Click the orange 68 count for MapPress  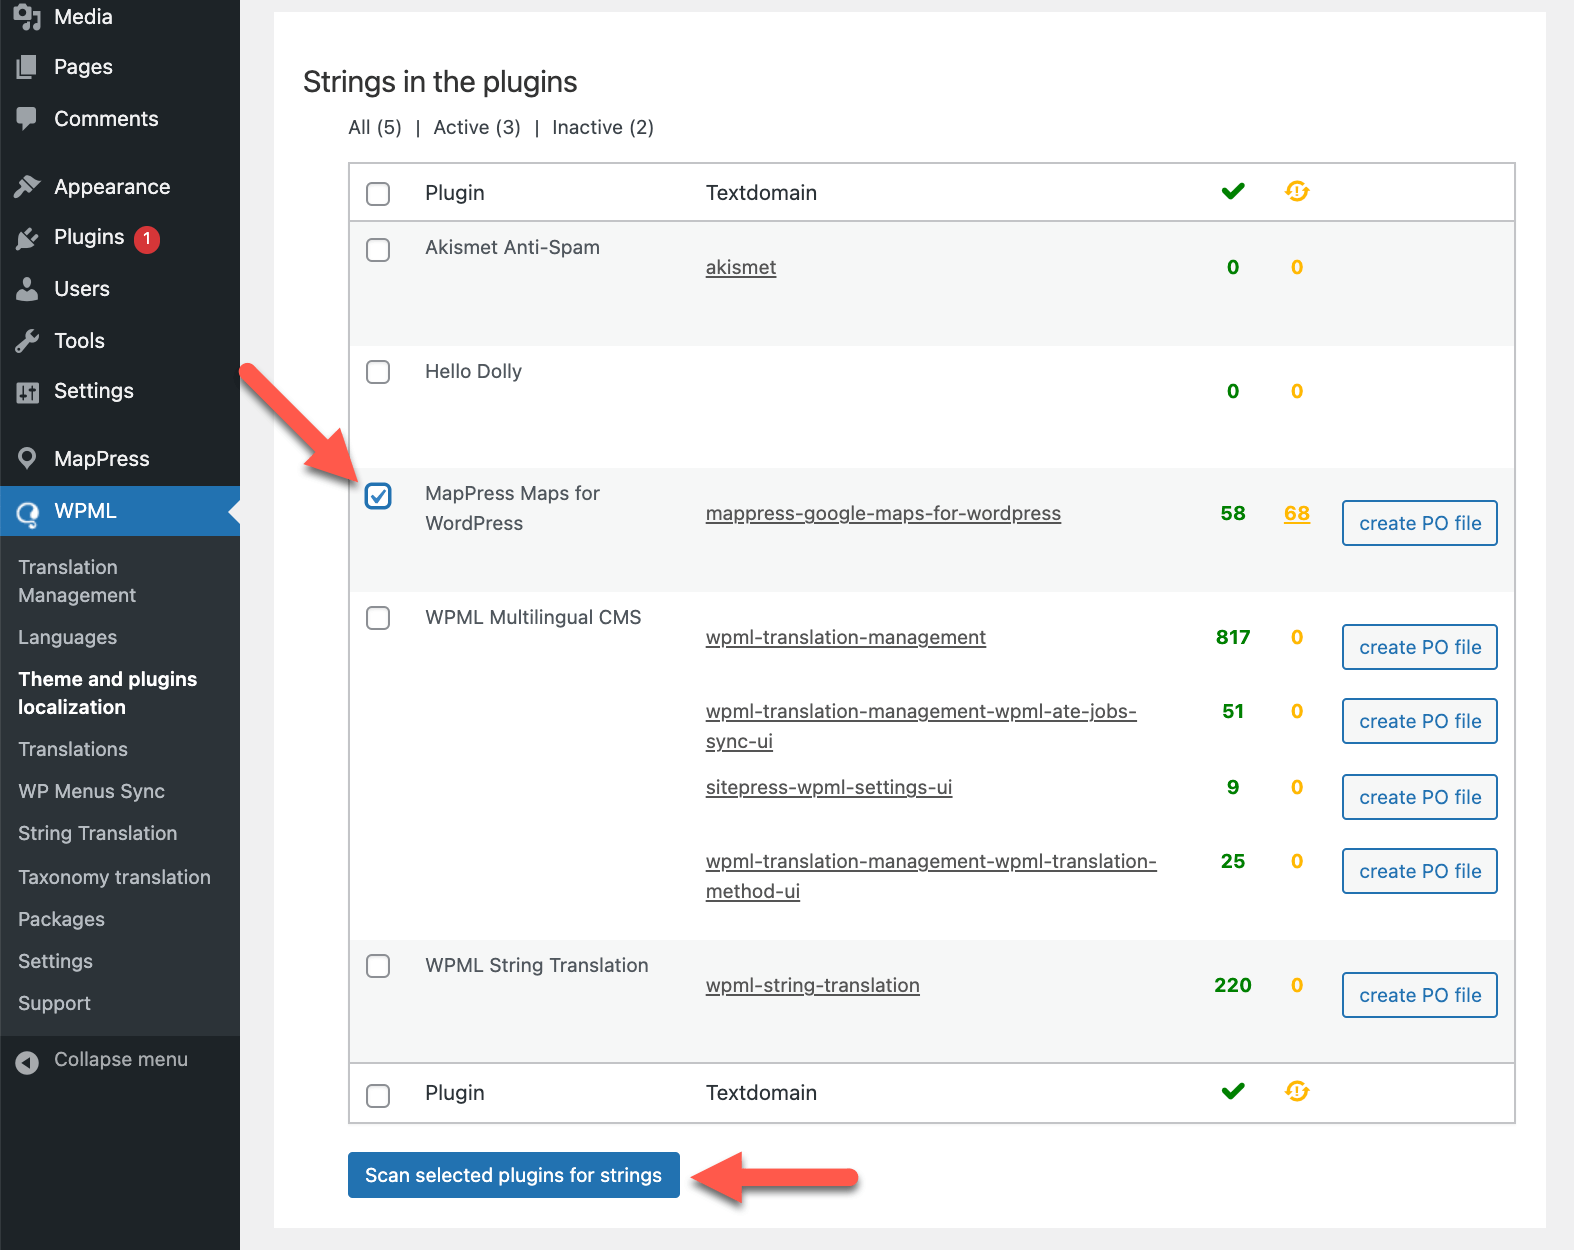(x=1297, y=513)
